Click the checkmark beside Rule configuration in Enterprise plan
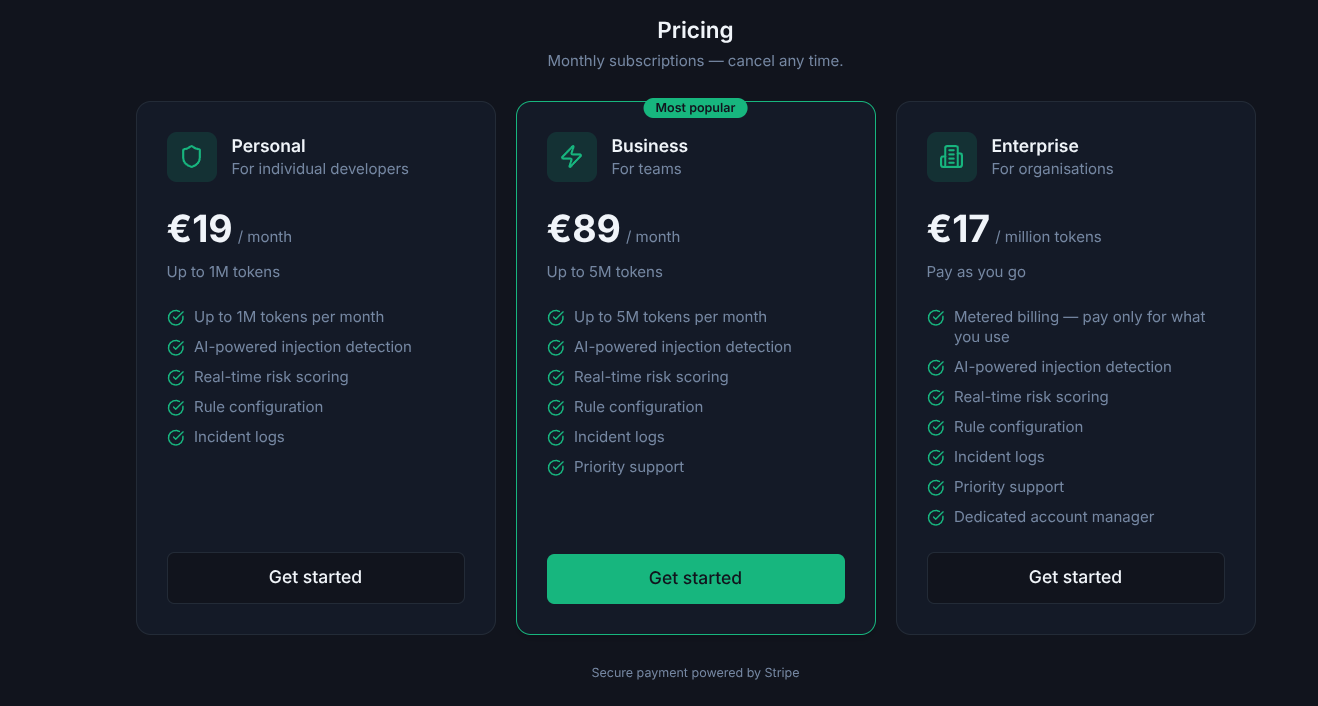This screenshot has height=706, width=1318. pyautogui.click(x=936, y=427)
